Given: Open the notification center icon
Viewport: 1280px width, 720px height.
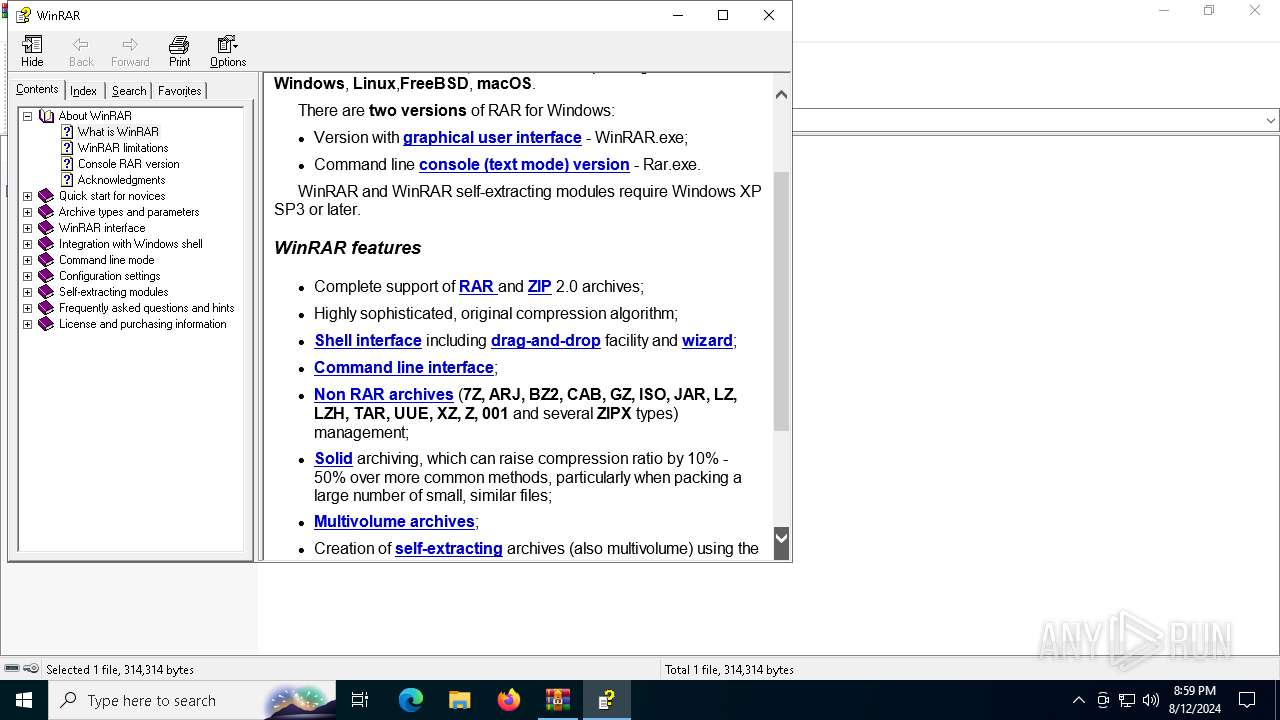Looking at the screenshot, I should point(1247,700).
